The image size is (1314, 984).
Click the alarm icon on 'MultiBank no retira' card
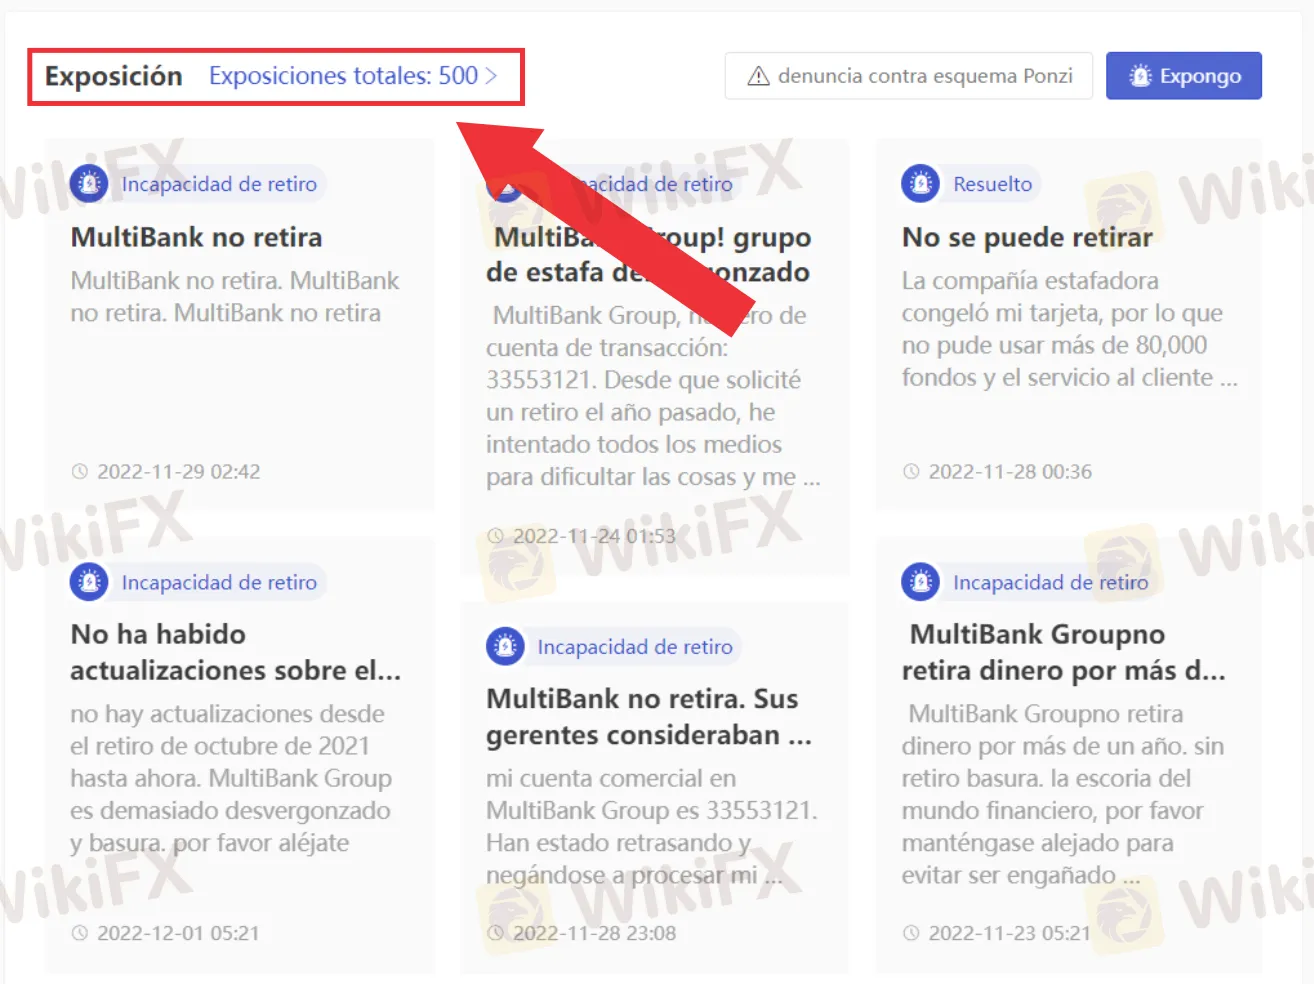89,183
